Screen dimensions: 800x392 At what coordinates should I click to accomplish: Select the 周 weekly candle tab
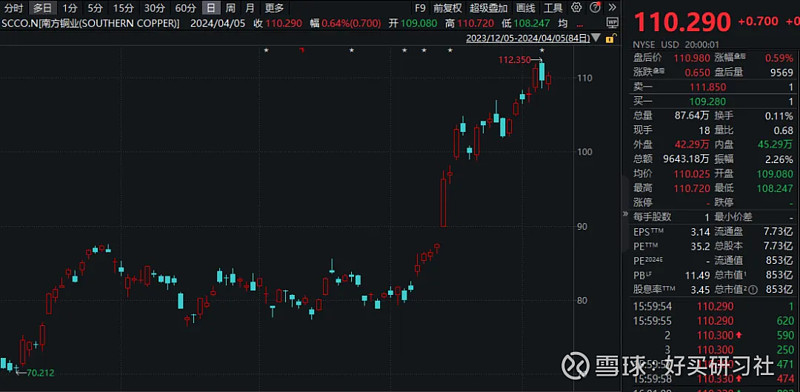[x=231, y=8]
